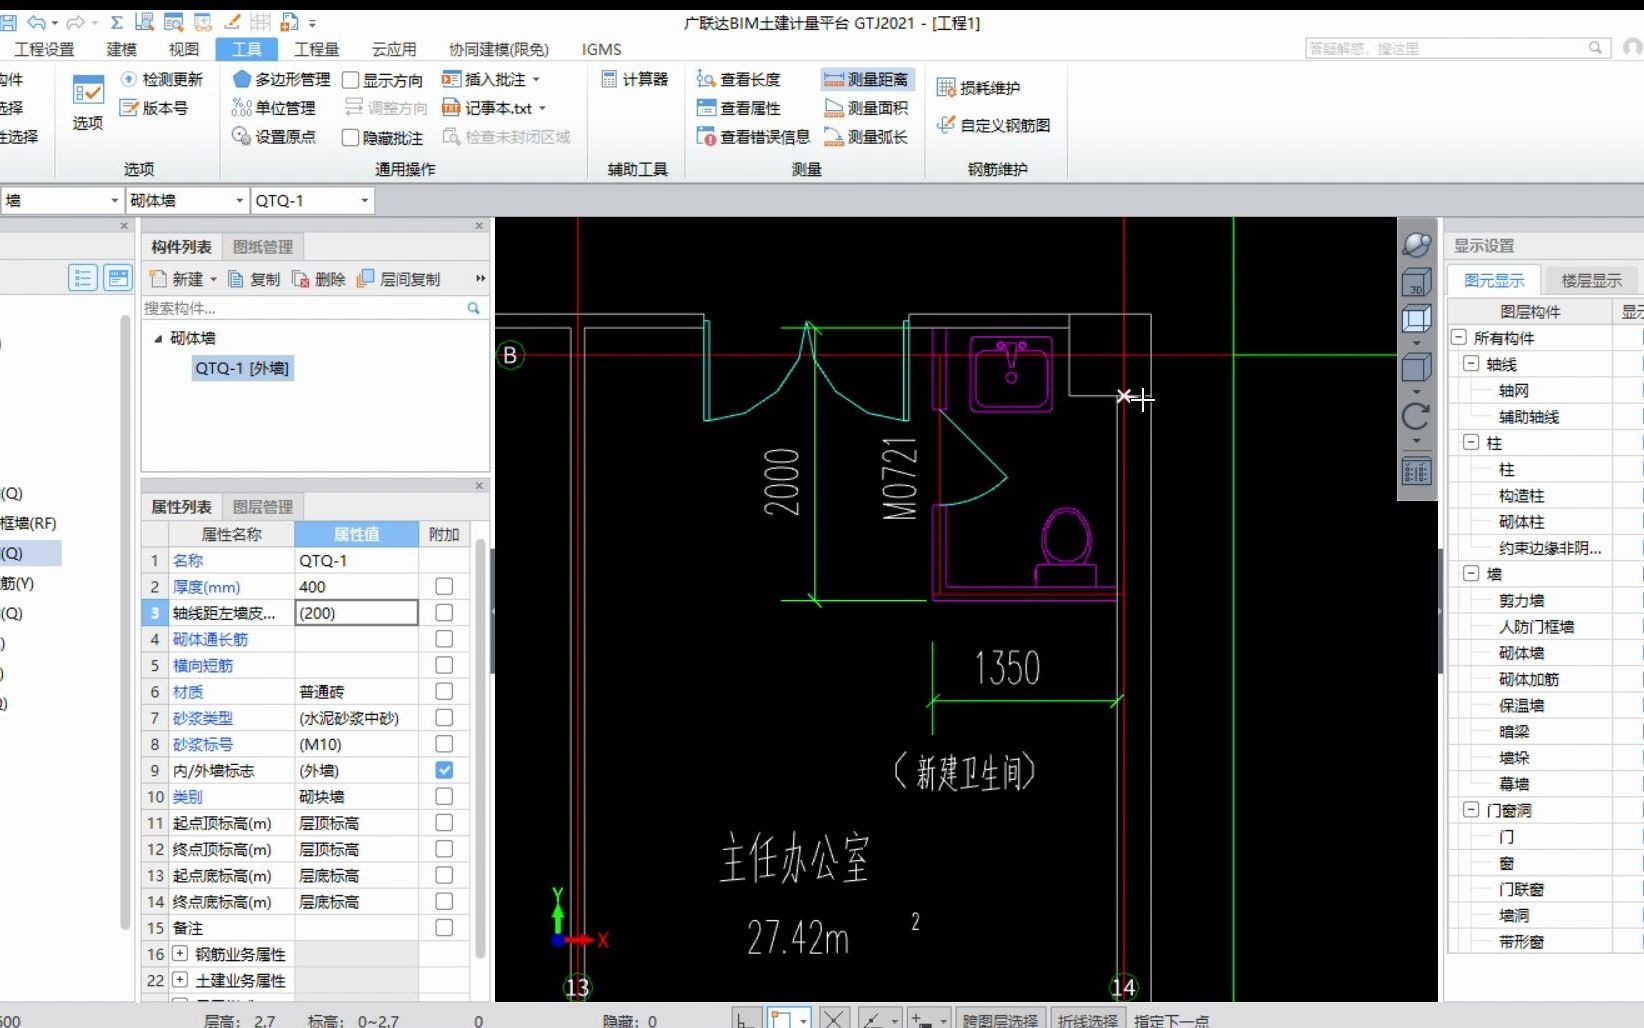
Task: Open the 计算器 calculator tool
Action: 634,79
